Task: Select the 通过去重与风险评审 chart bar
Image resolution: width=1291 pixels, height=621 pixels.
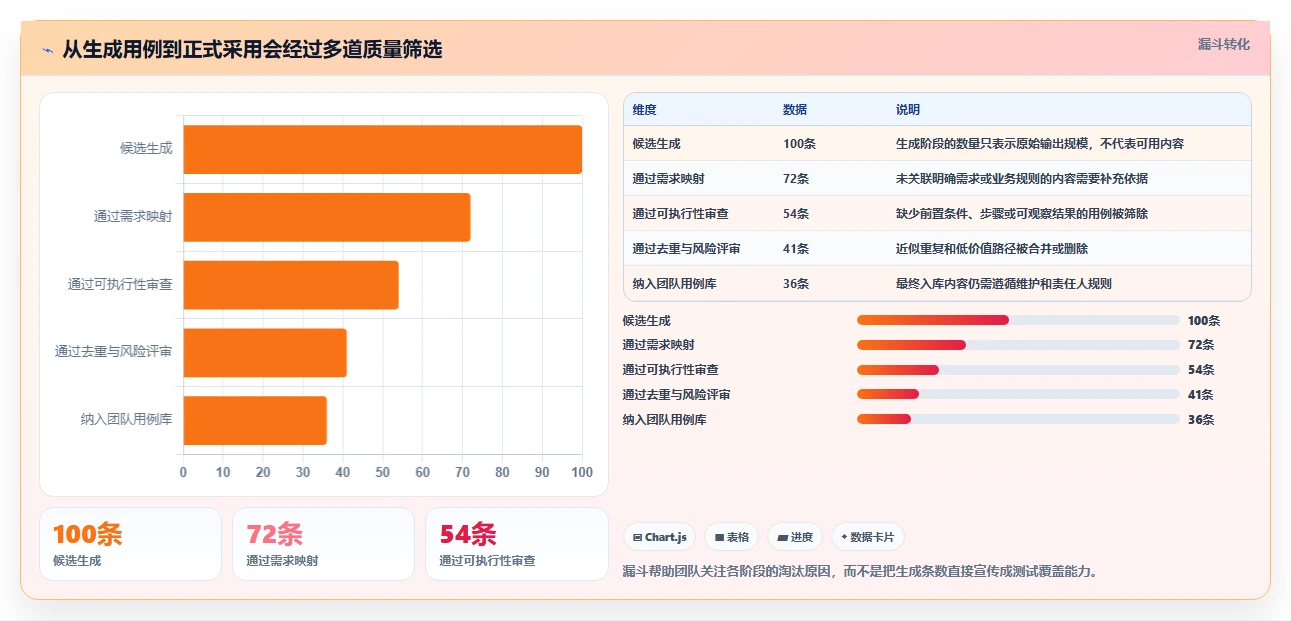Action: [265, 353]
